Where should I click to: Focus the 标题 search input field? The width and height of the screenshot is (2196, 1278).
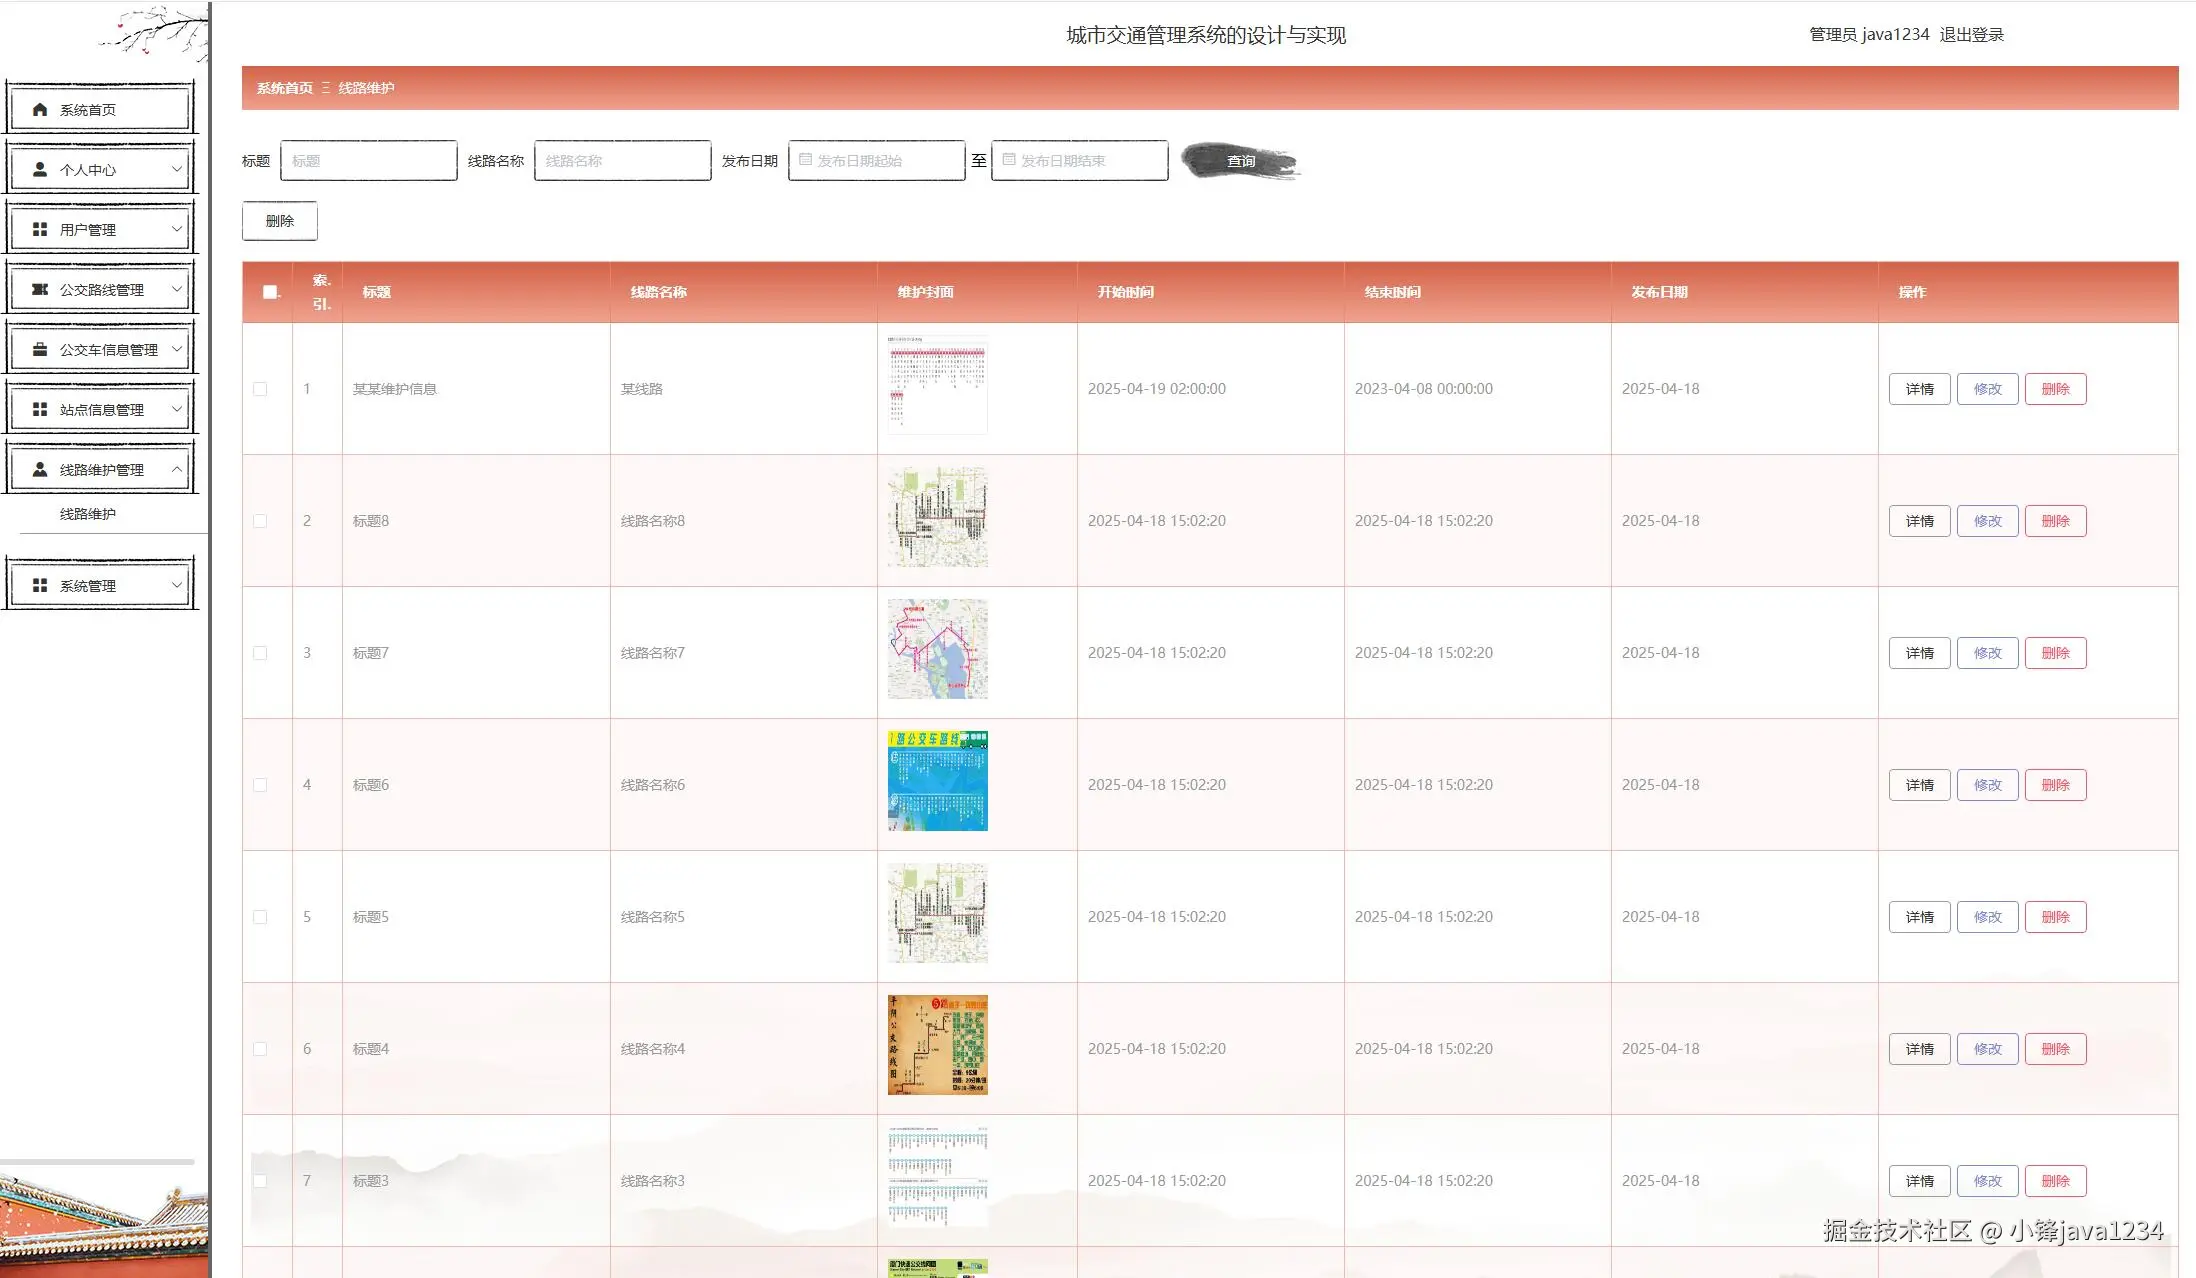[369, 161]
